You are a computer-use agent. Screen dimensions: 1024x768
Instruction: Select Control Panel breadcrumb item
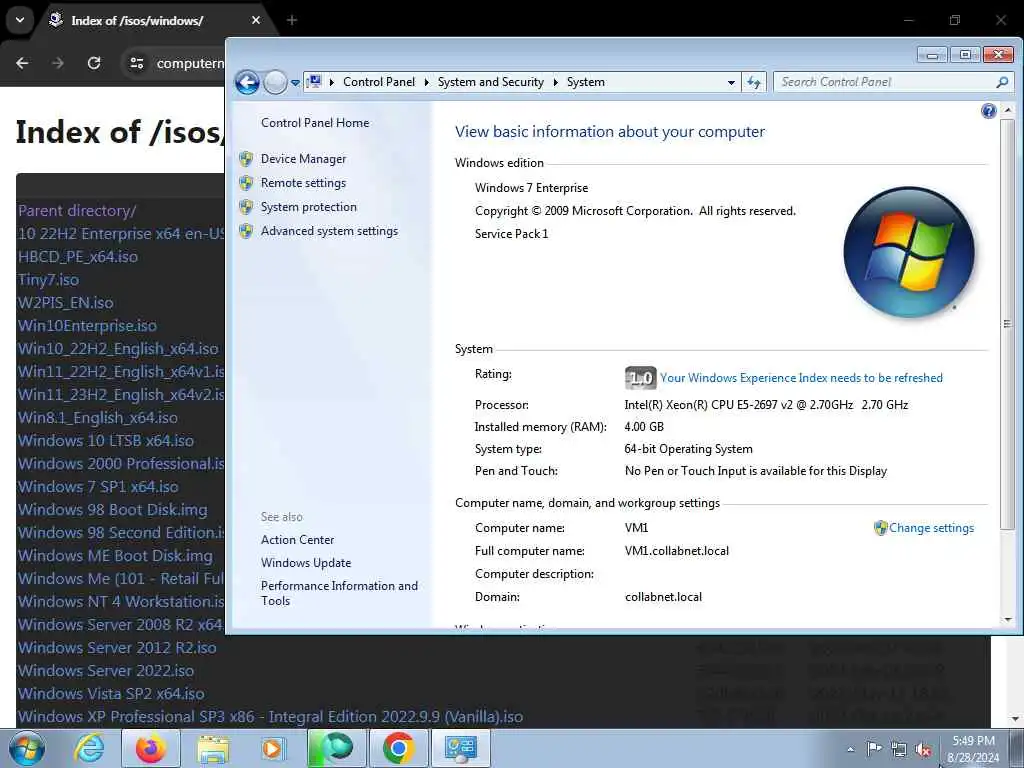[x=379, y=82]
